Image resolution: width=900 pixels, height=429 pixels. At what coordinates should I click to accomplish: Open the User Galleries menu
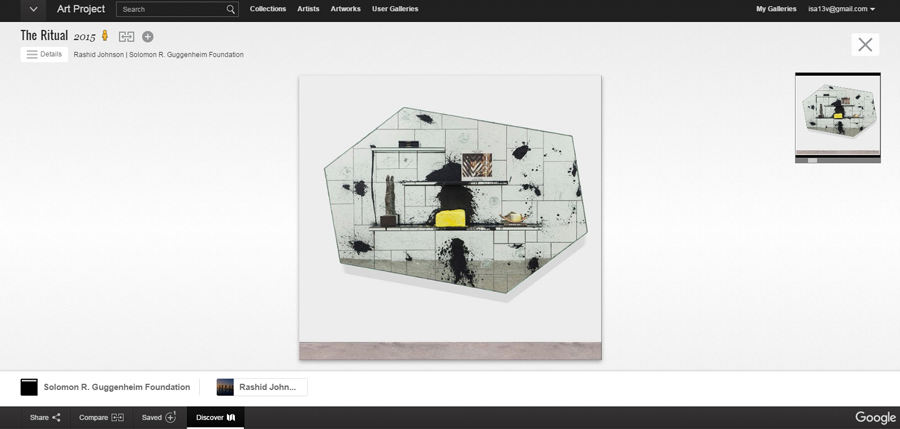point(395,9)
